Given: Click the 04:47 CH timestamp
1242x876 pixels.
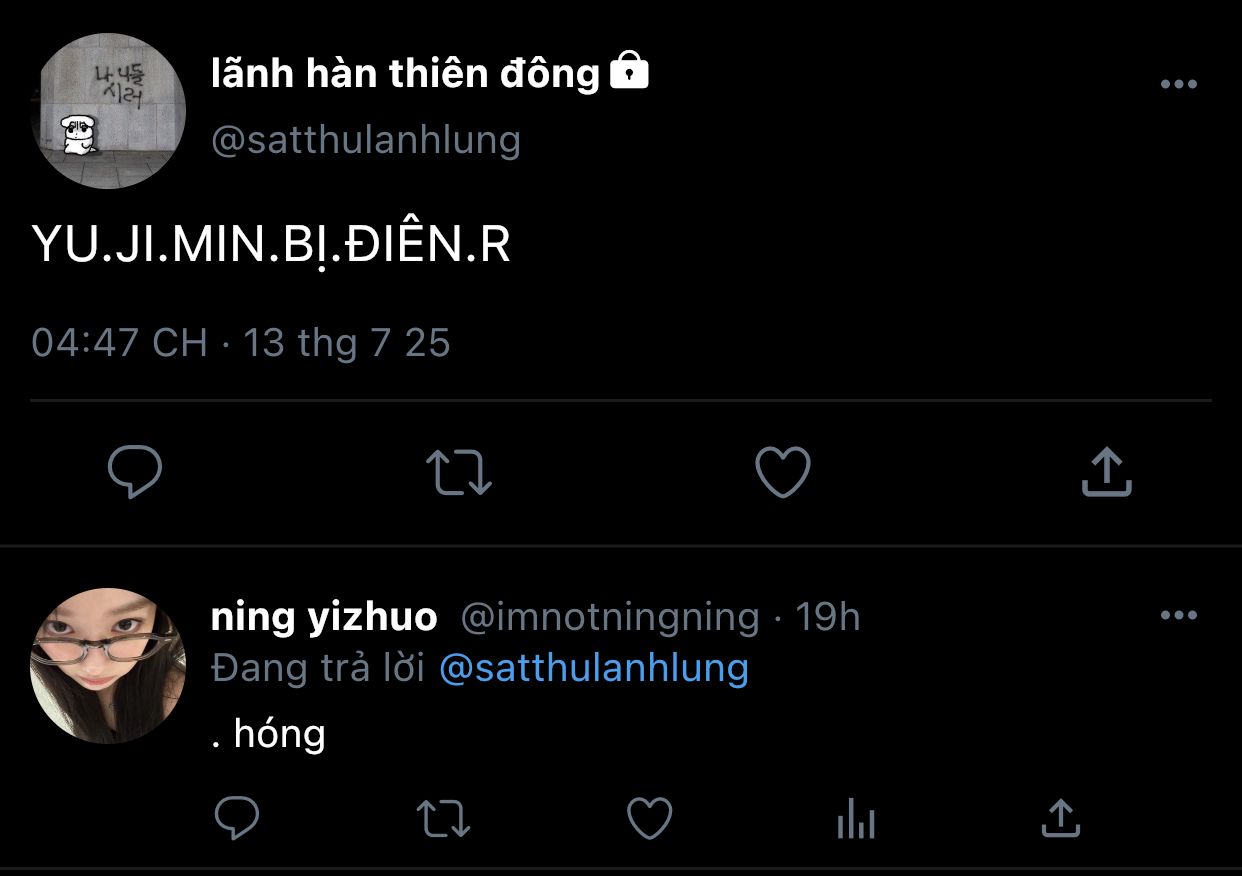Looking at the screenshot, I should tap(240, 343).
